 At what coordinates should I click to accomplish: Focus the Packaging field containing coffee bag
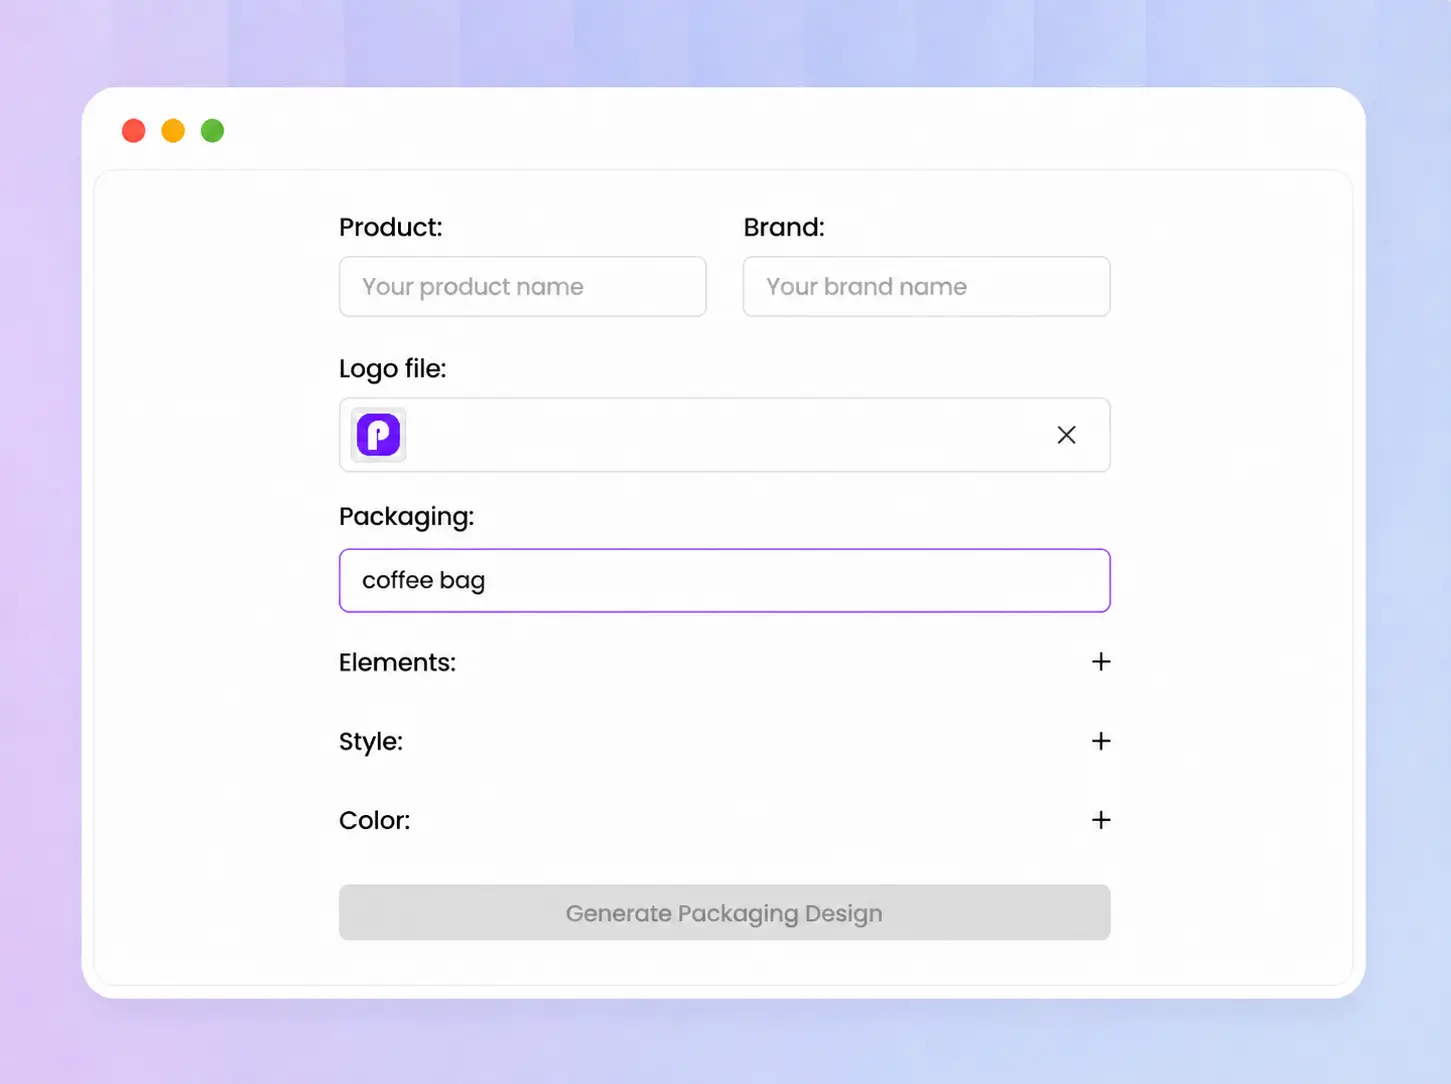coord(724,580)
